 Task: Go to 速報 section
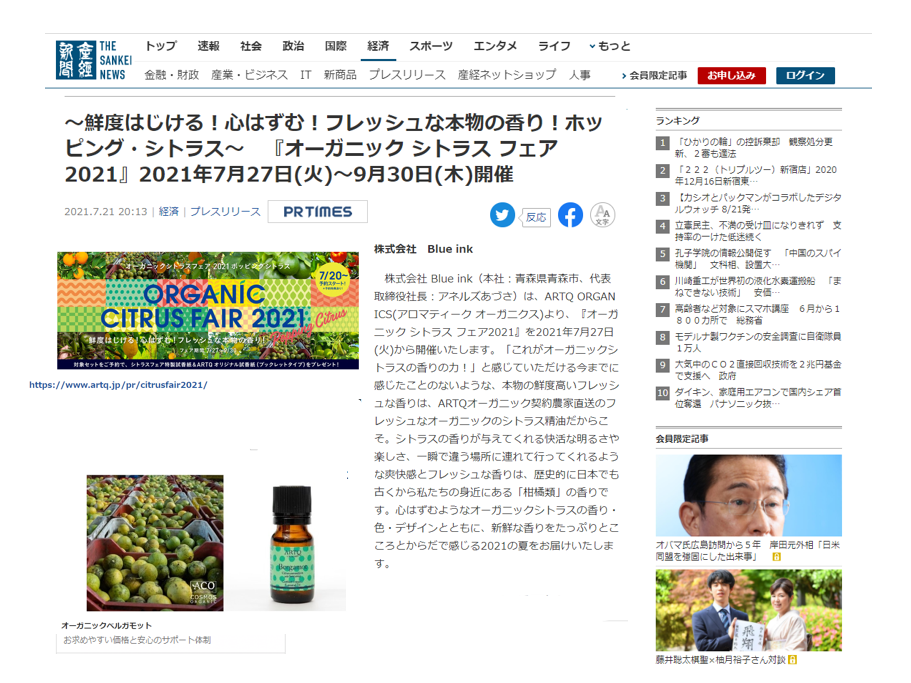(208, 46)
